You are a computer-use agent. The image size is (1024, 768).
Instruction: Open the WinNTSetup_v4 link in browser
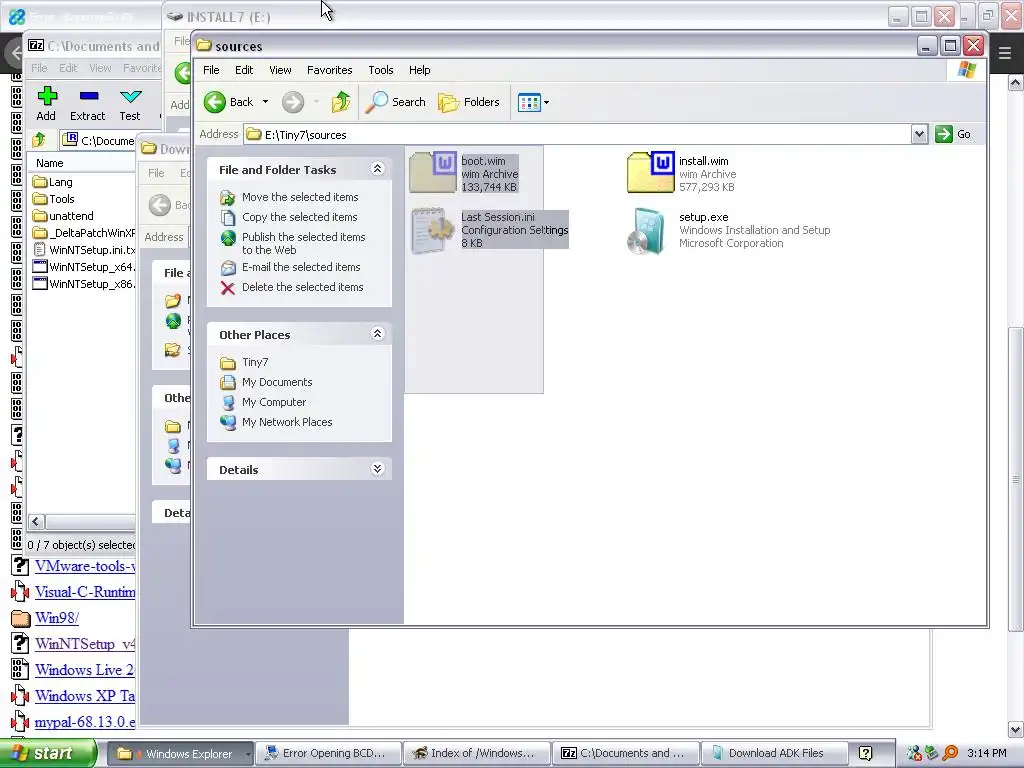click(85, 644)
